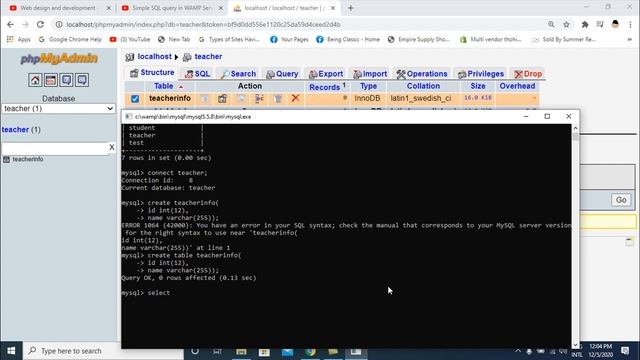This screenshot has height=360, width=640.
Task: Expand hidden bookmarks with the chevron
Action: [630, 40]
